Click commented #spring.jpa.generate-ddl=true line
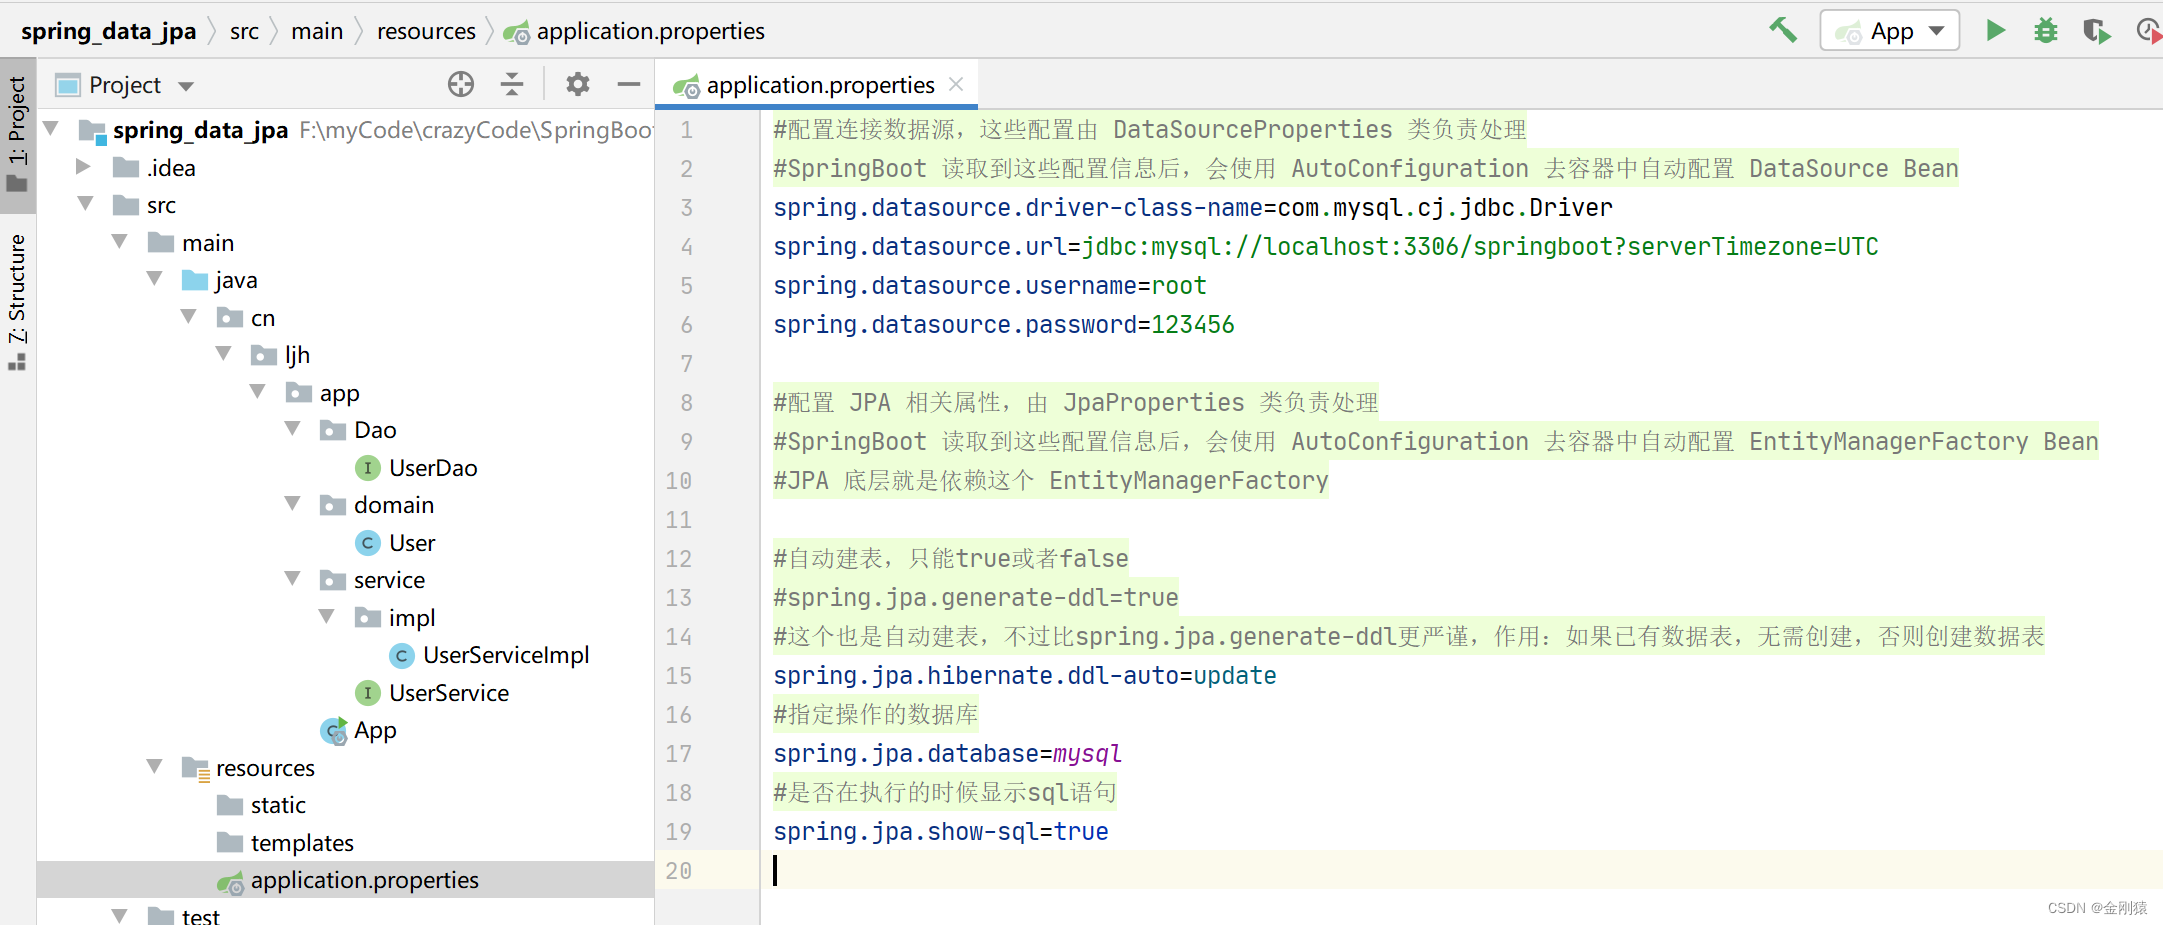The width and height of the screenshot is (2163, 925). [x=976, y=598]
